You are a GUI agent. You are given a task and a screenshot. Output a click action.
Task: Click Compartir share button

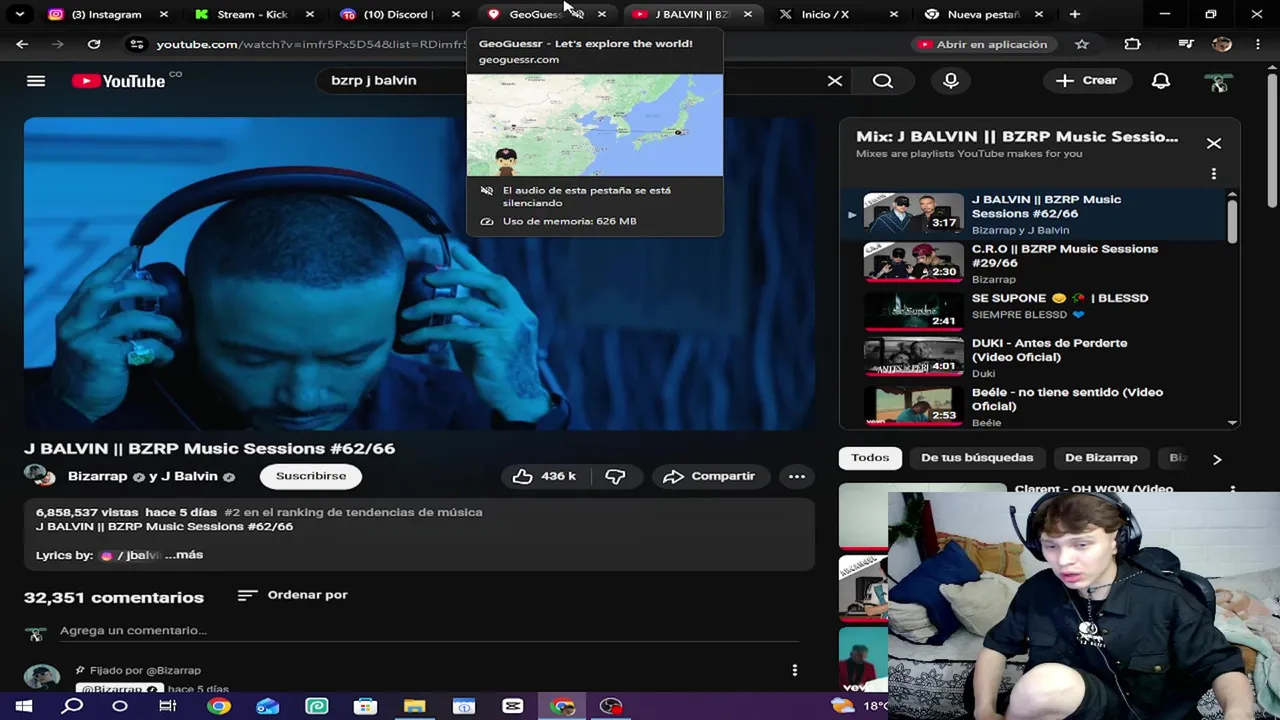coord(709,476)
